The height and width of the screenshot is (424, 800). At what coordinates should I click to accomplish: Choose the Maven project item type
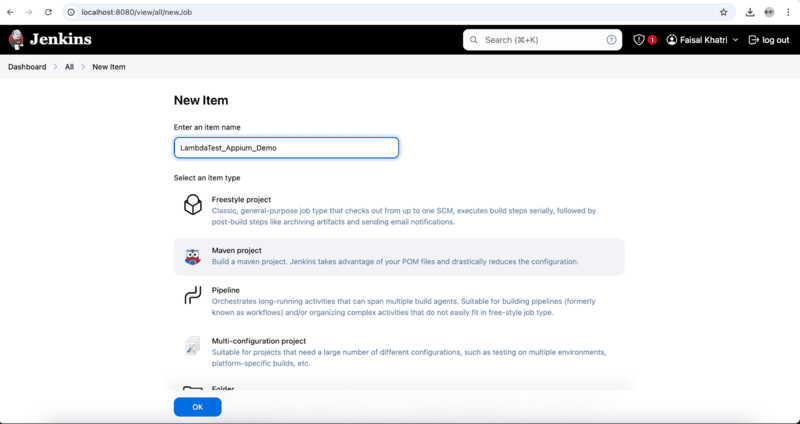pyautogui.click(x=399, y=257)
